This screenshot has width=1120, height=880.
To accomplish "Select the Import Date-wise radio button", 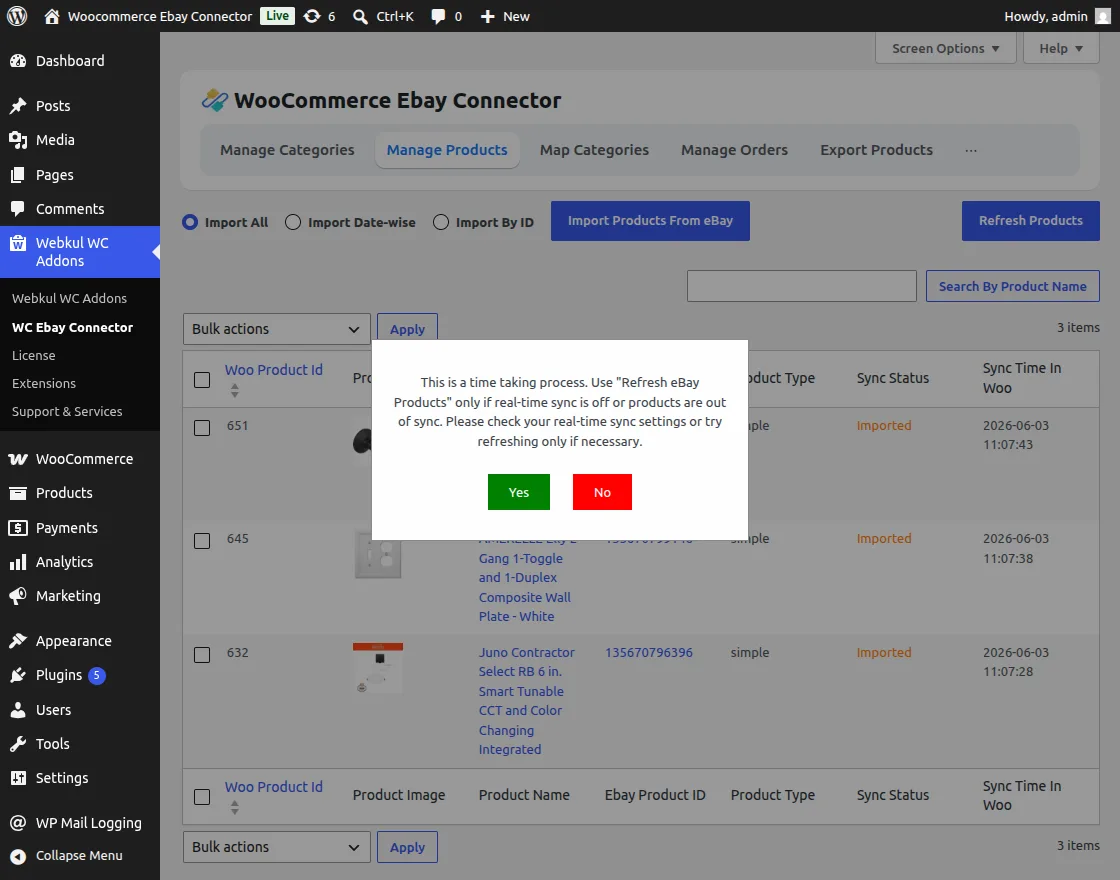I will 293,222.
